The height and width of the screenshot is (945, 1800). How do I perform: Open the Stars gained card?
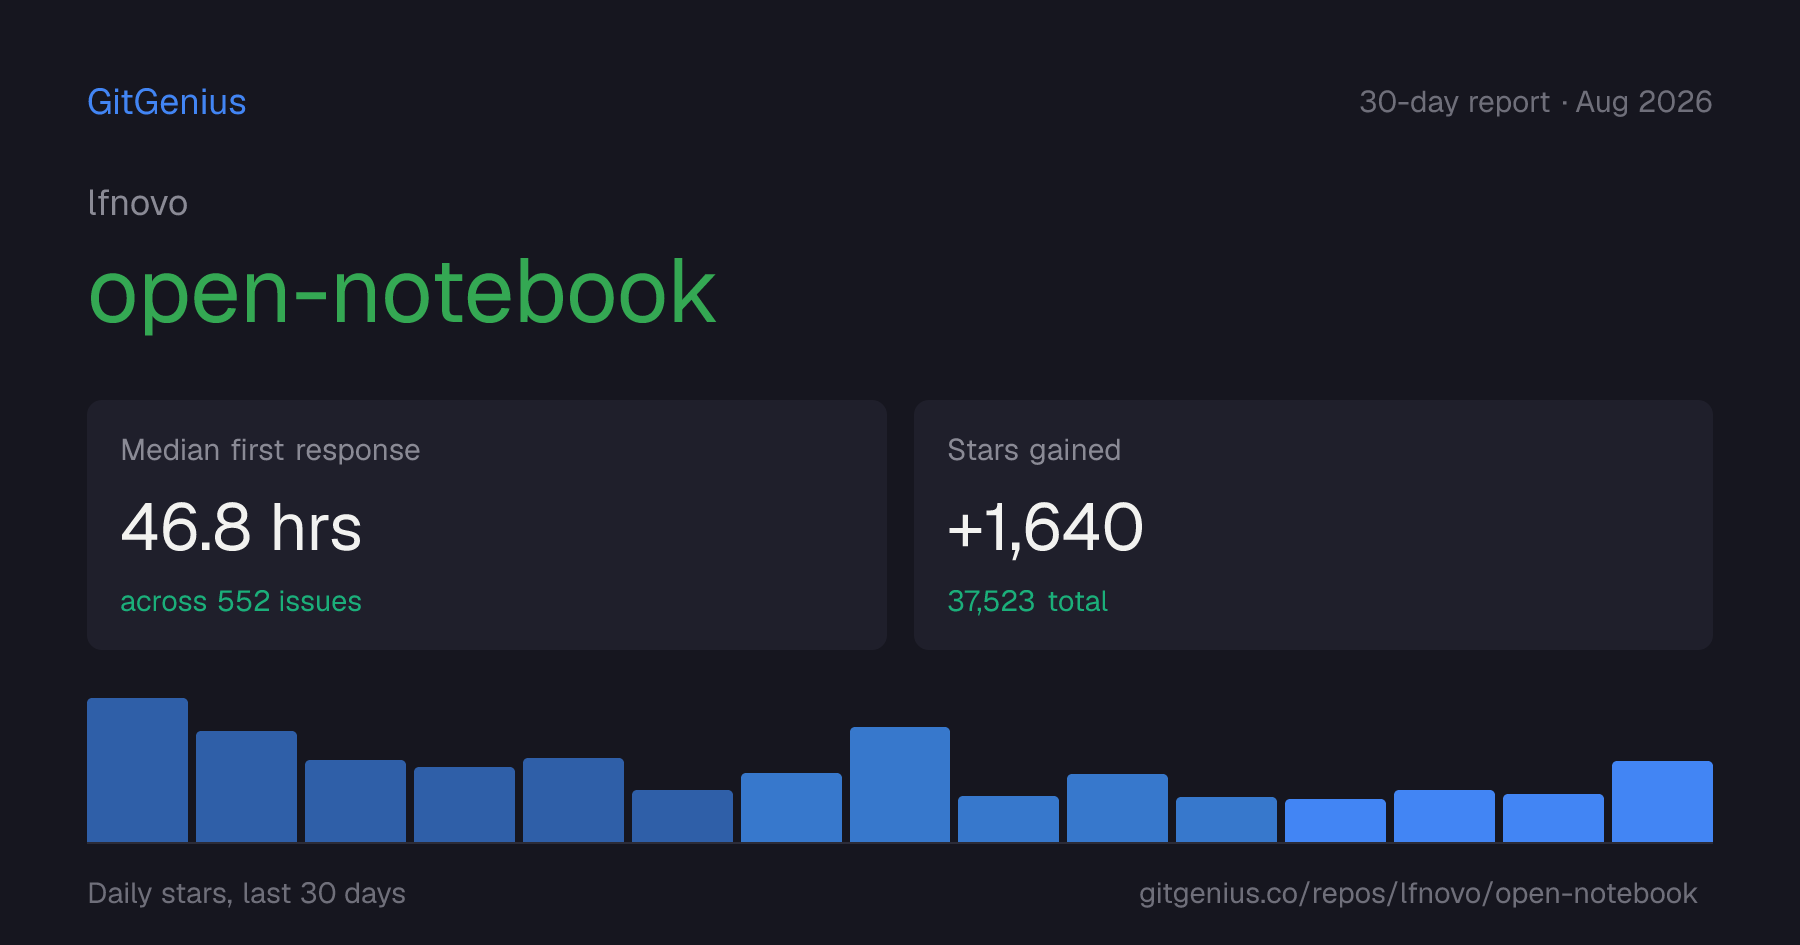[1313, 525]
